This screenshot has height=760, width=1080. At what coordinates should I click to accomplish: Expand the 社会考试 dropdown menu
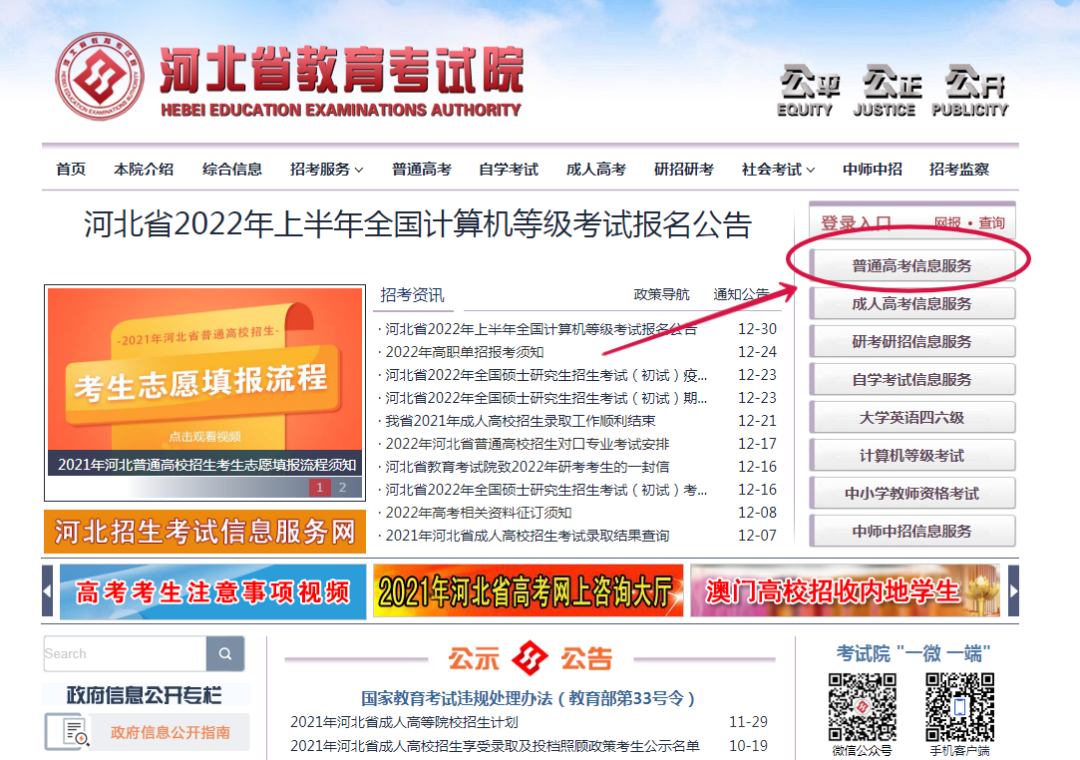(778, 169)
